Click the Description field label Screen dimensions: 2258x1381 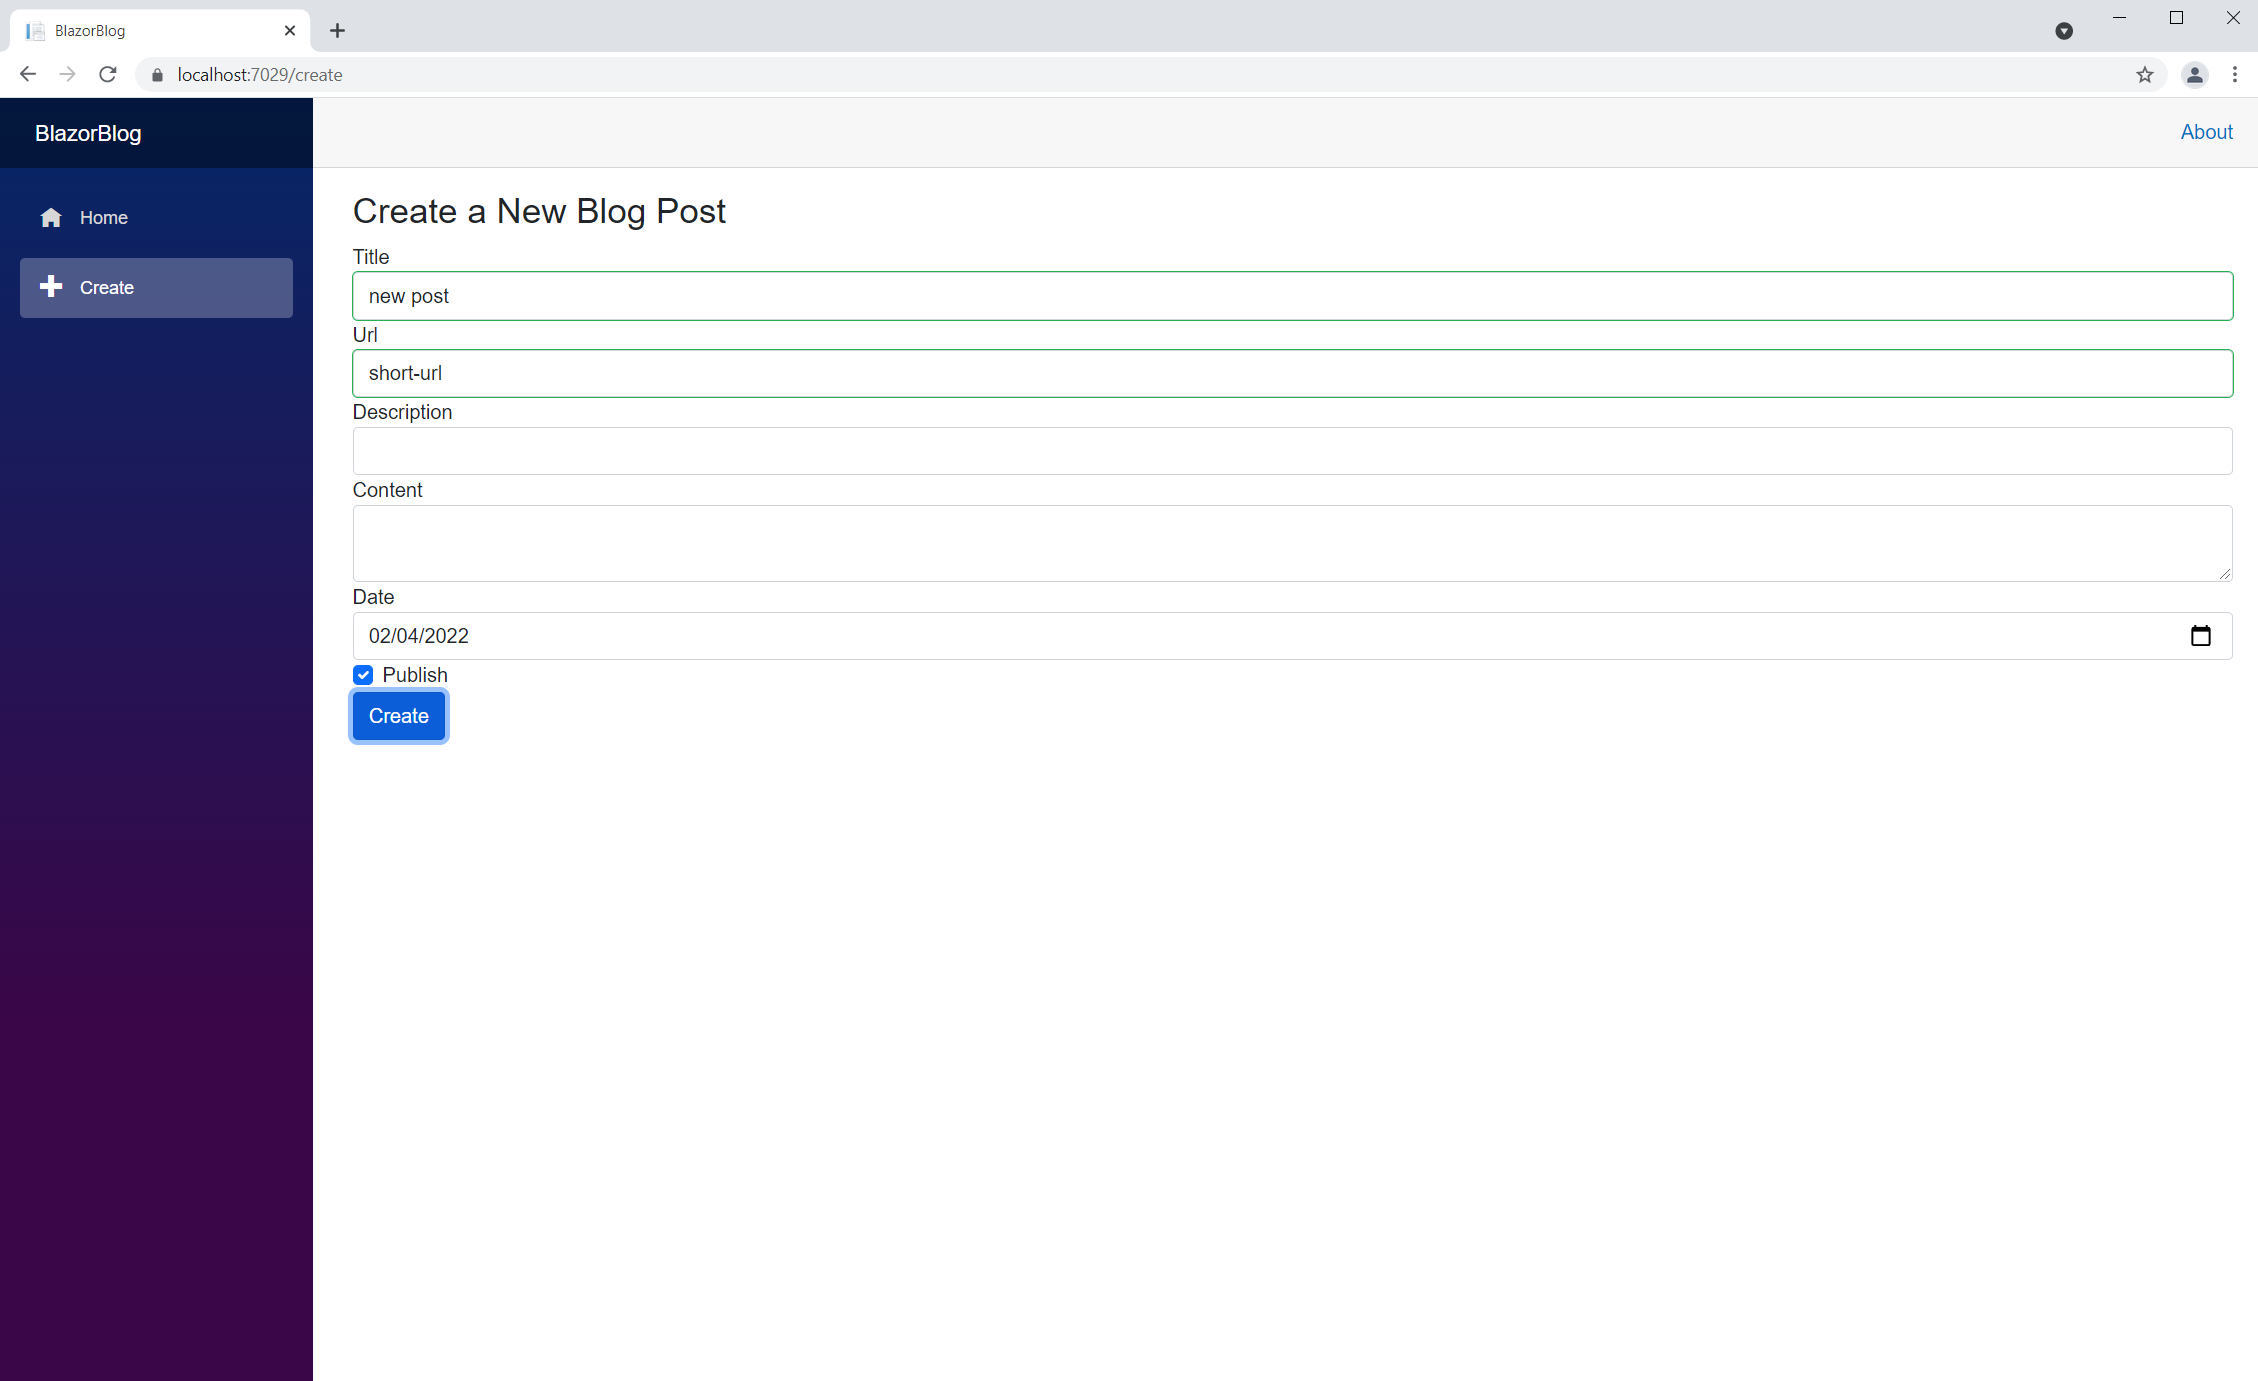(x=402, y=412)
